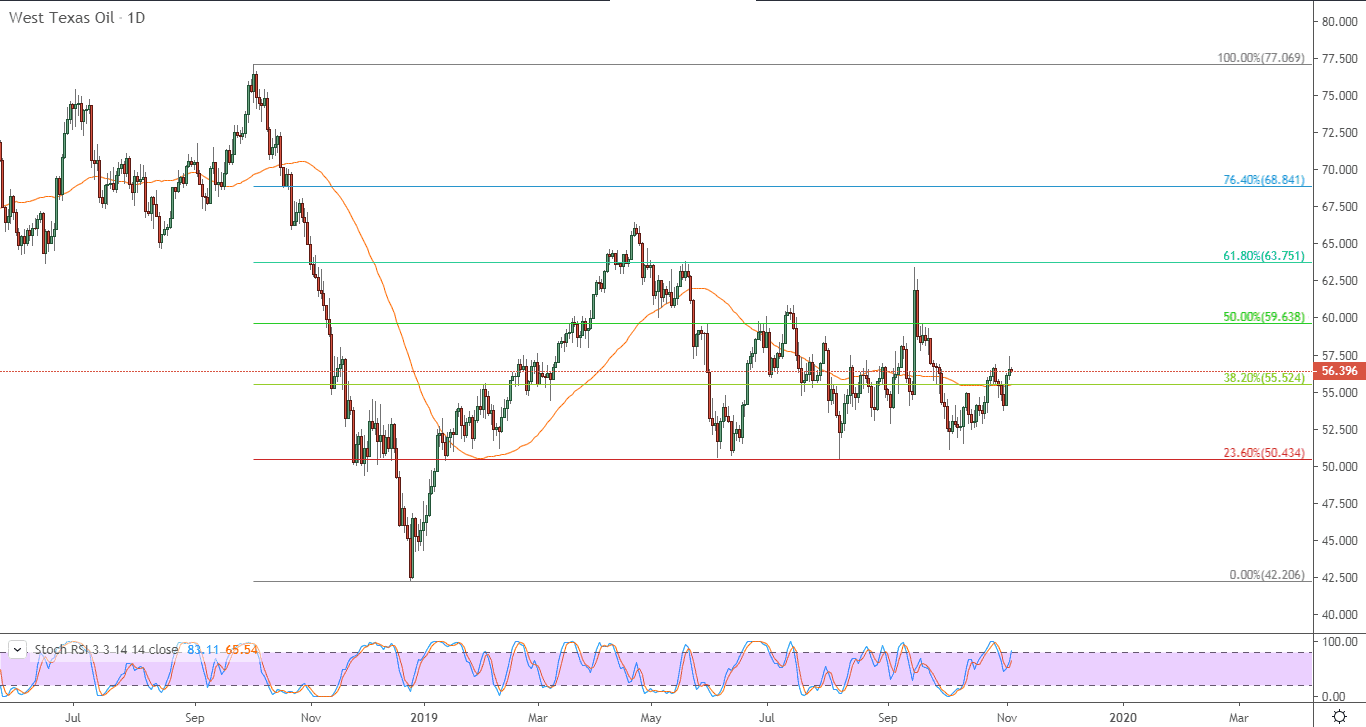Click the 38.20%(55.524) Fibonacci label
Viewport: 1366px width, 727px height.
[x=1264, y=378]
